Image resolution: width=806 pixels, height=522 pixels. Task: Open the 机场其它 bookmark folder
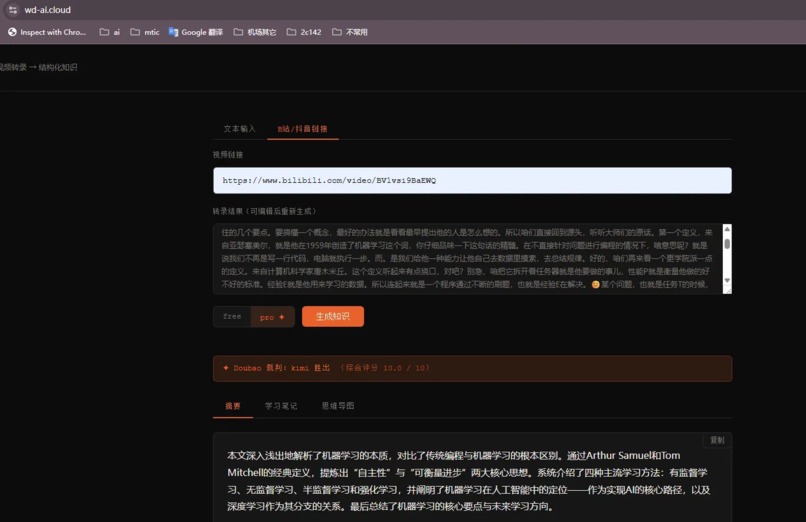255,32
